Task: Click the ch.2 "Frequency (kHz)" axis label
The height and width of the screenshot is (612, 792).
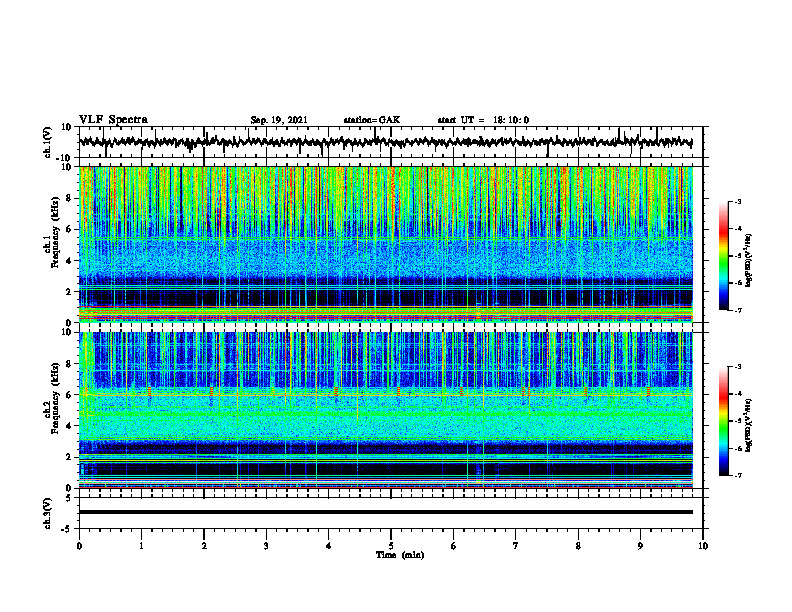Action: point(56,398)
